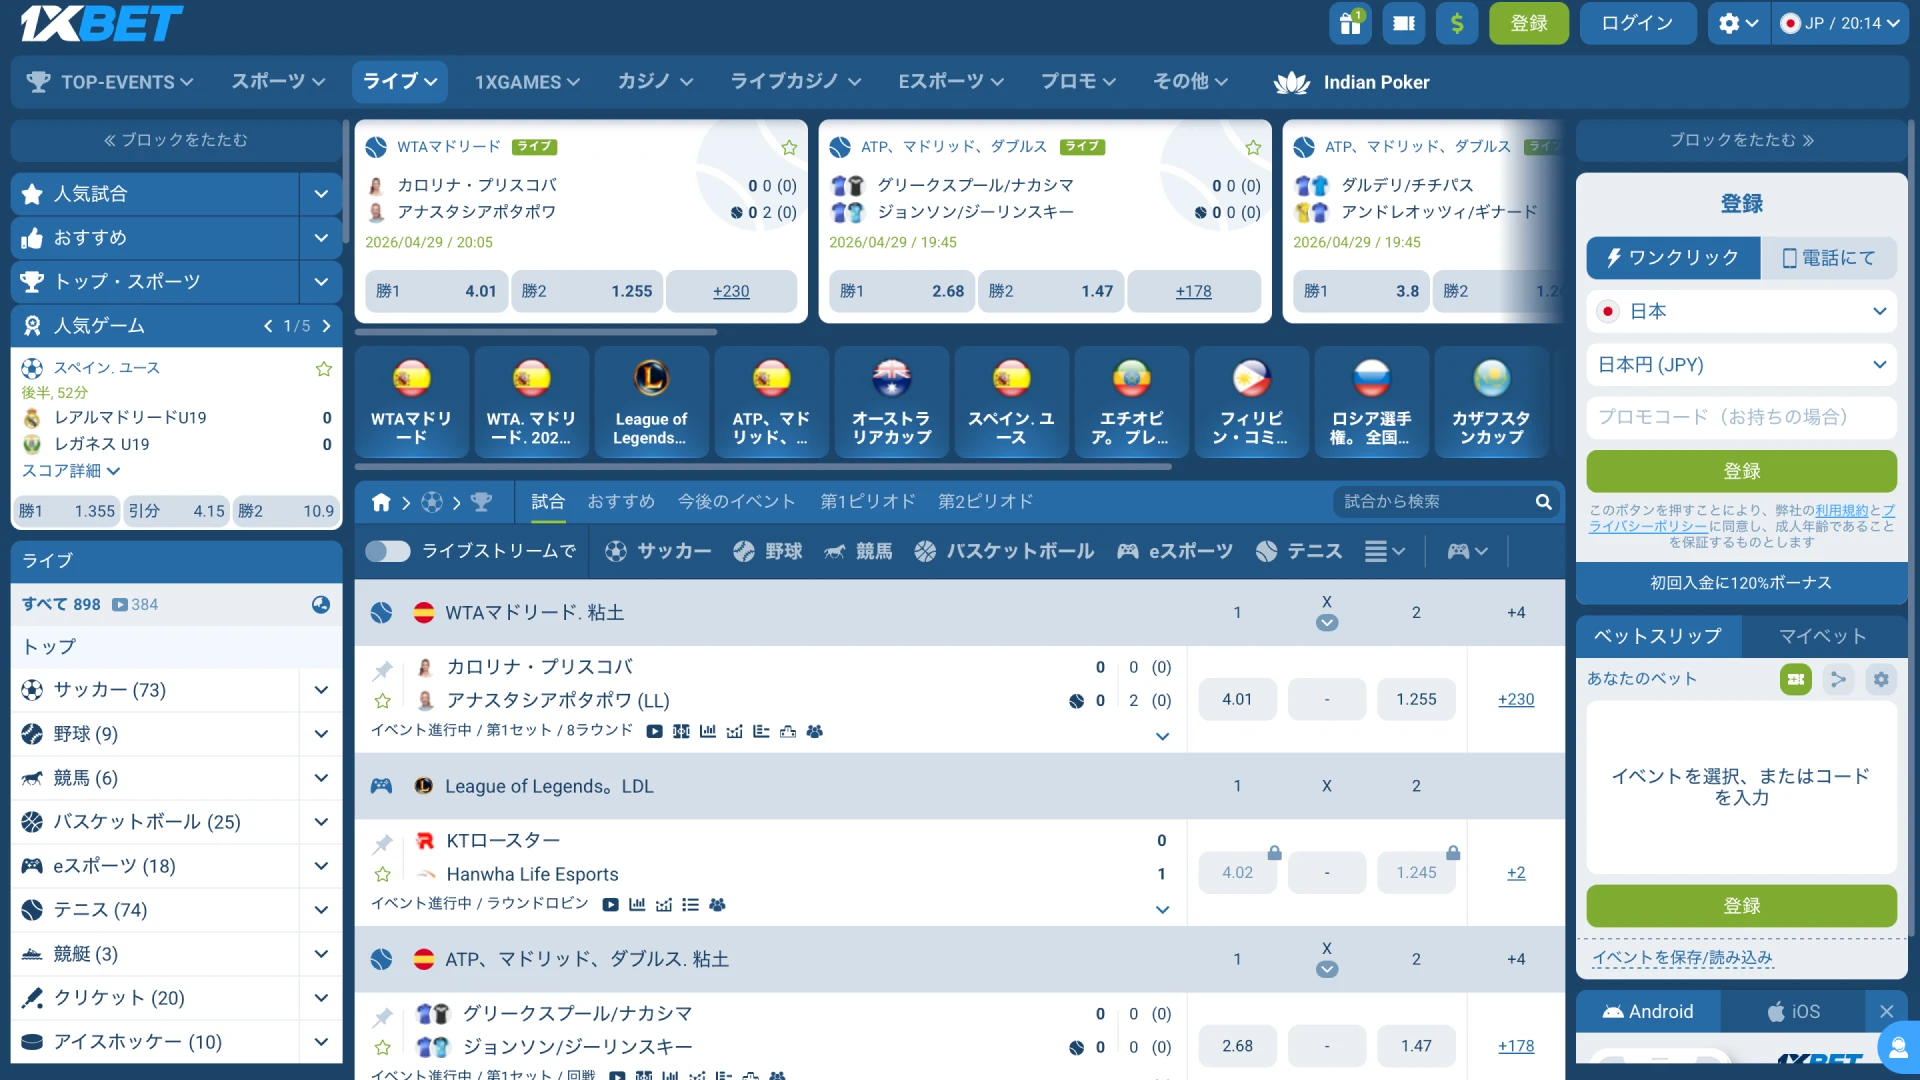
Task: Click the trophy breadcrumb icon
Action: click(x=481, y=502)
